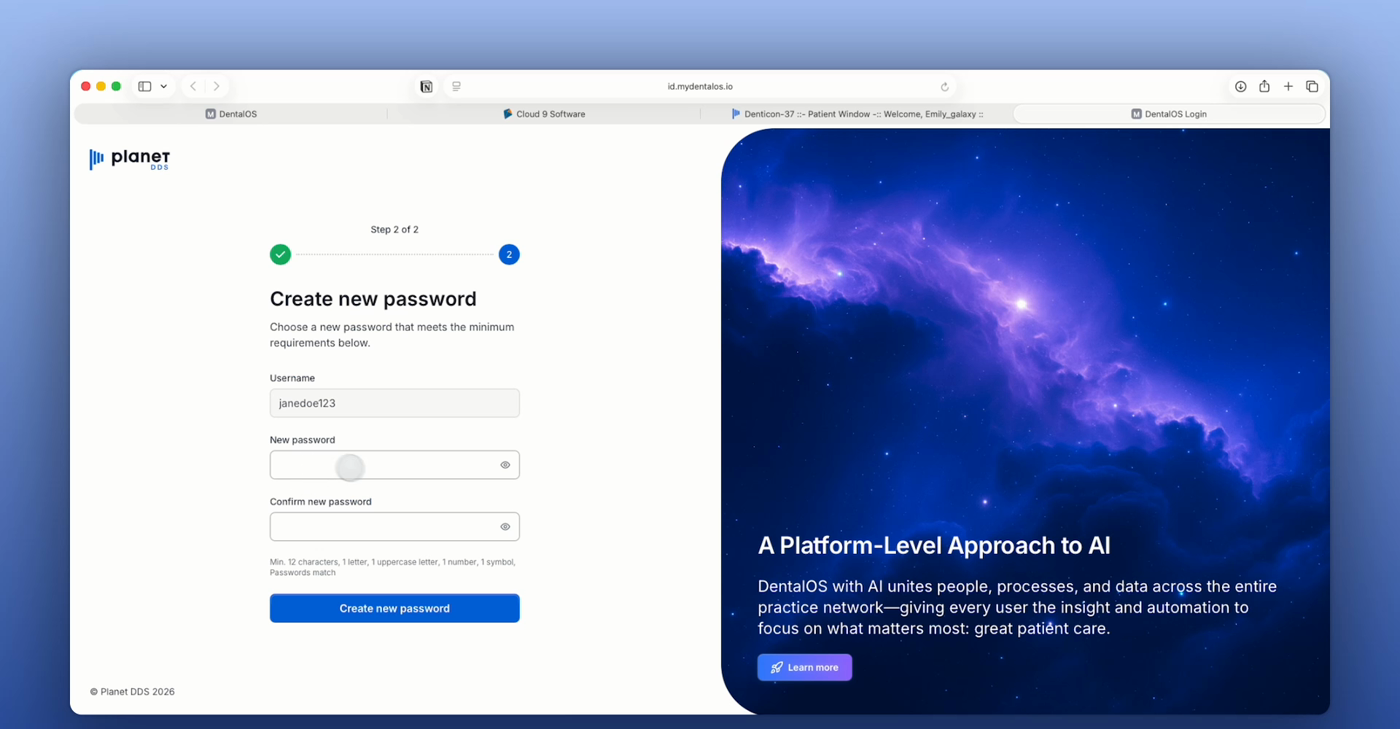Select the DentalOS Login tab
1400x729 pixels.
coord(1169,114)
